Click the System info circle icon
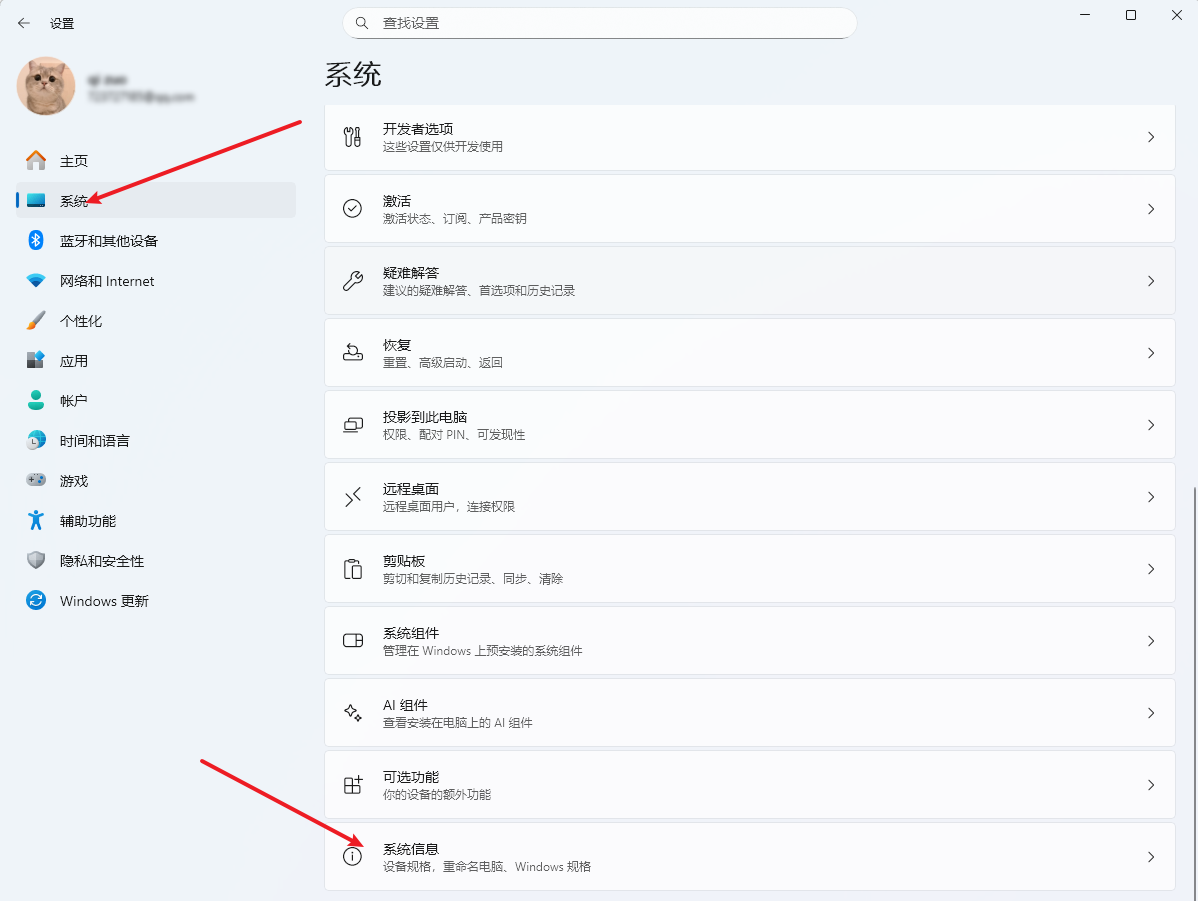The image size is (1198, 901). tap(352, 857)
